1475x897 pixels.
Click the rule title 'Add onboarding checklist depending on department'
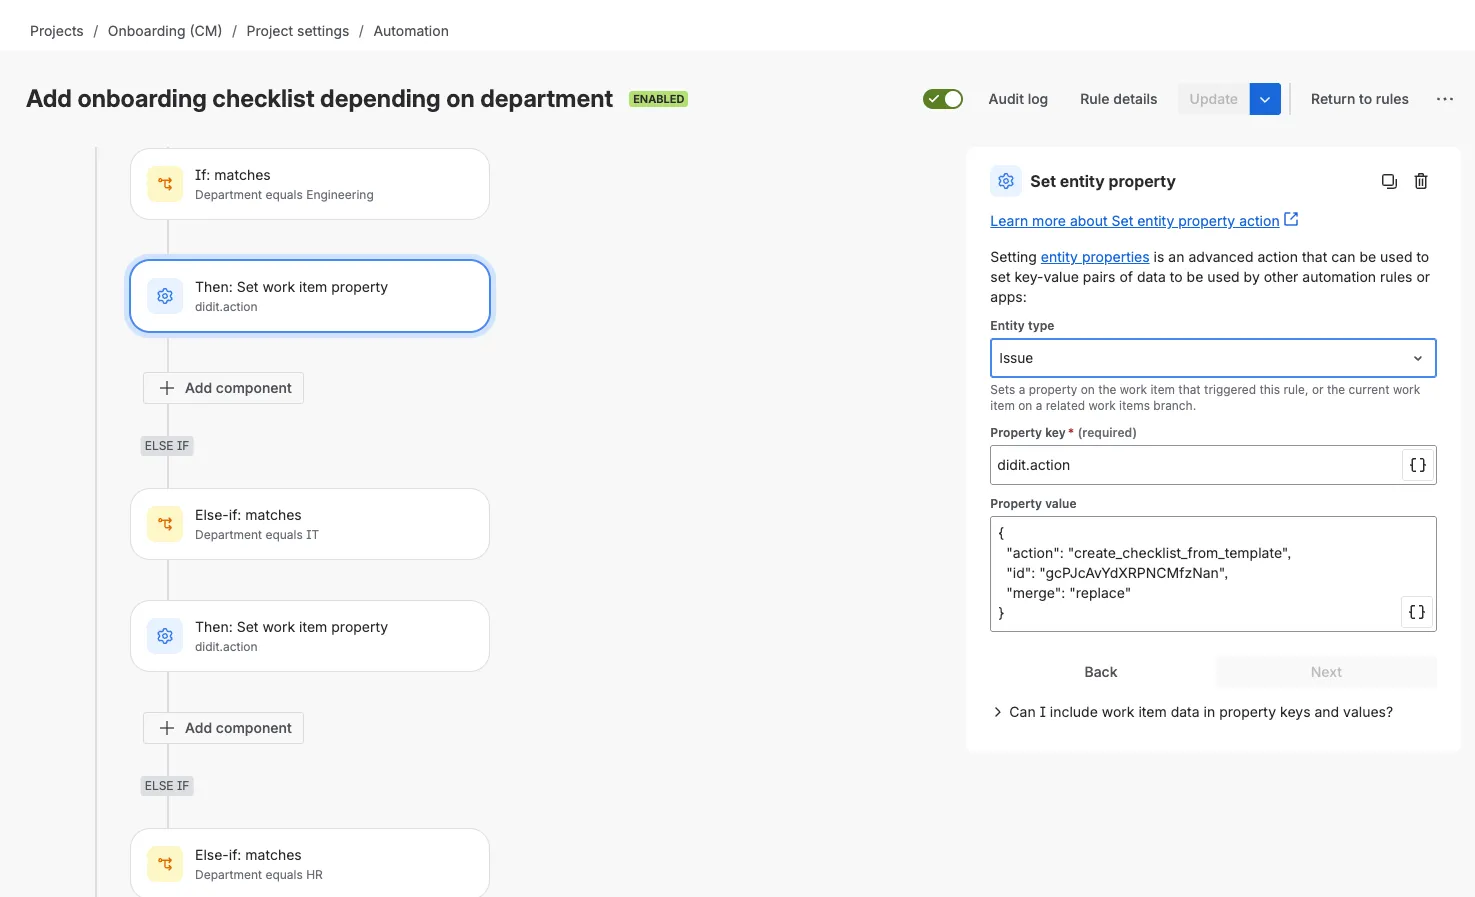[x=319, y=99]
